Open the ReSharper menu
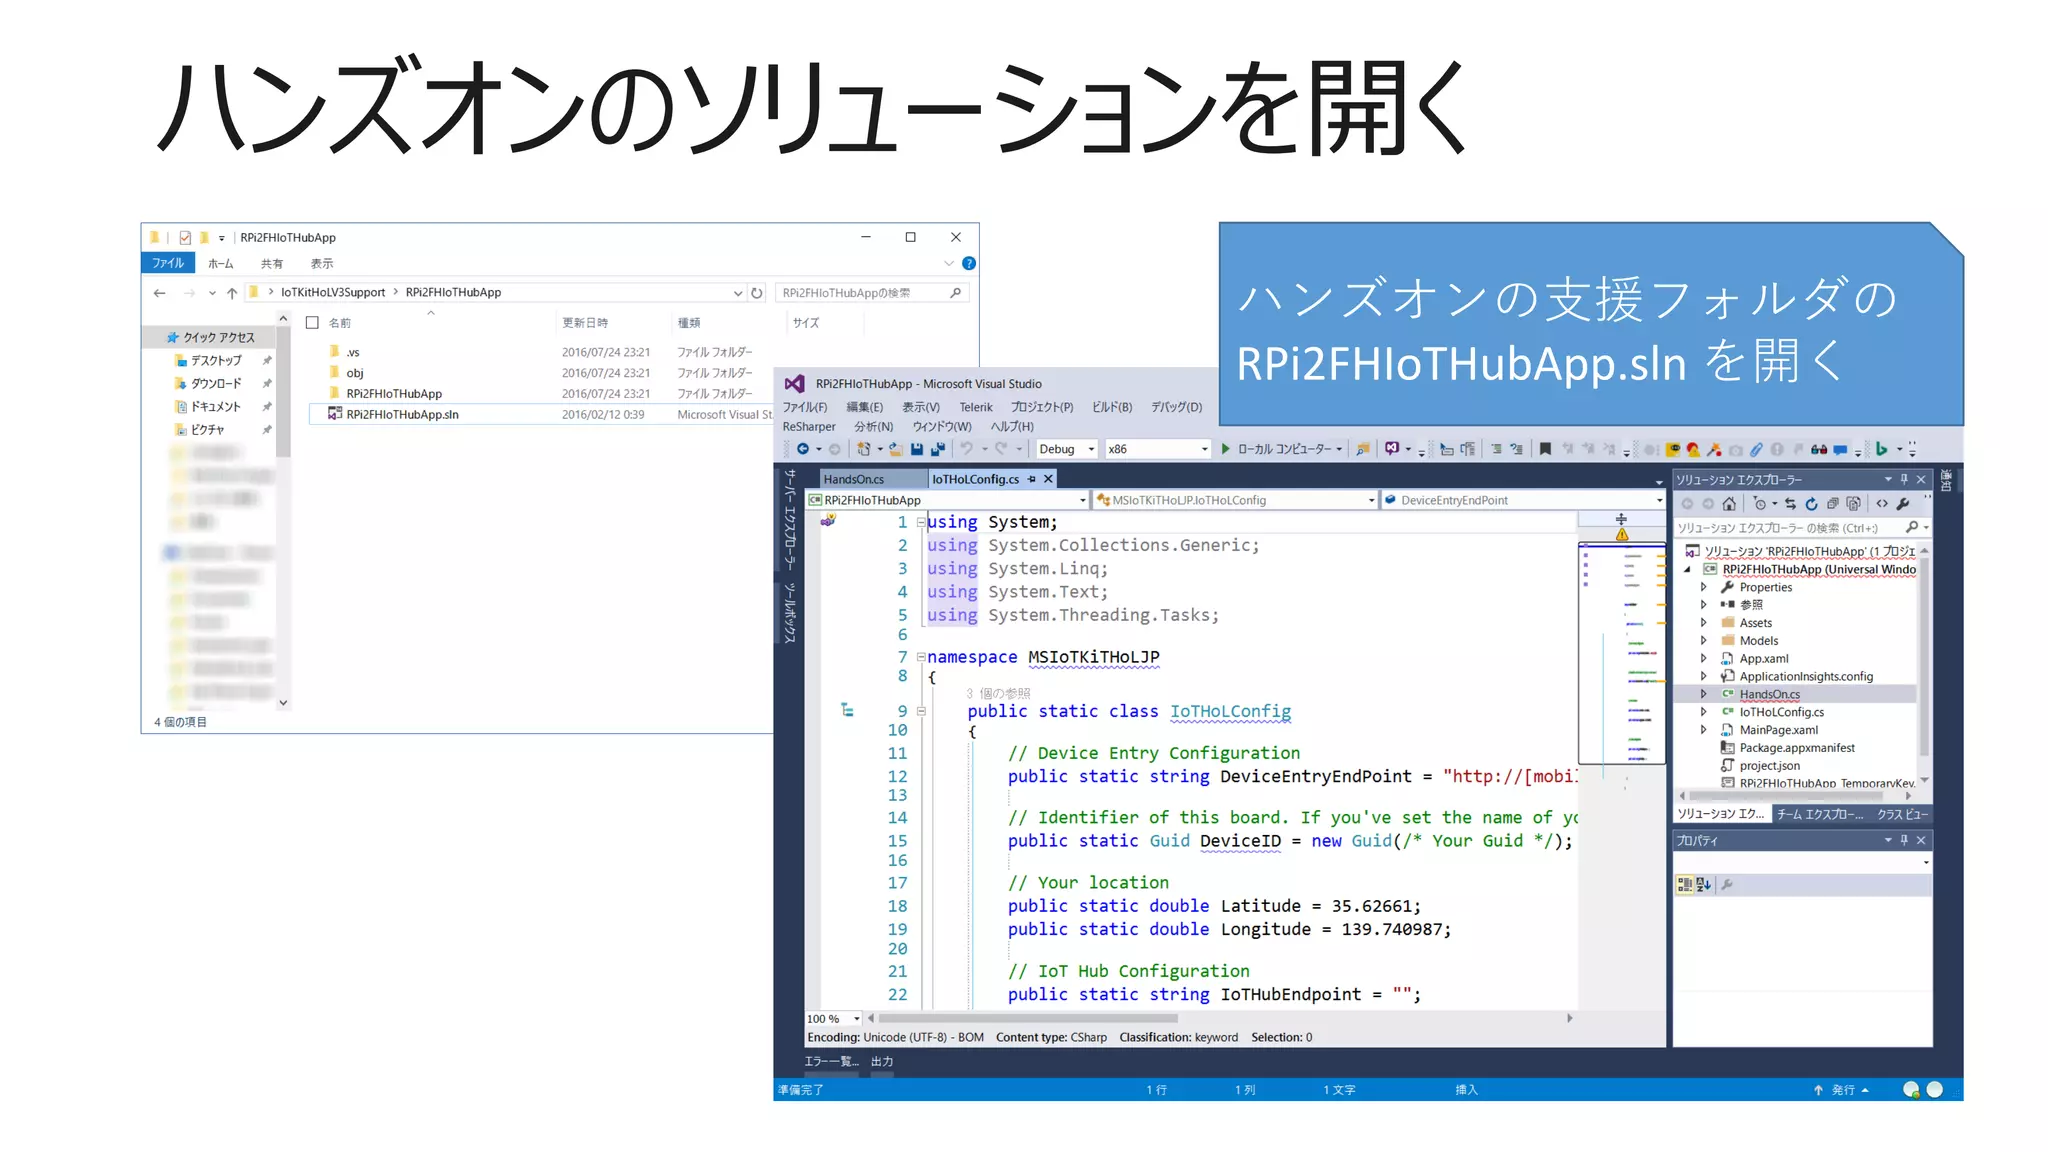 coord(809,427)
